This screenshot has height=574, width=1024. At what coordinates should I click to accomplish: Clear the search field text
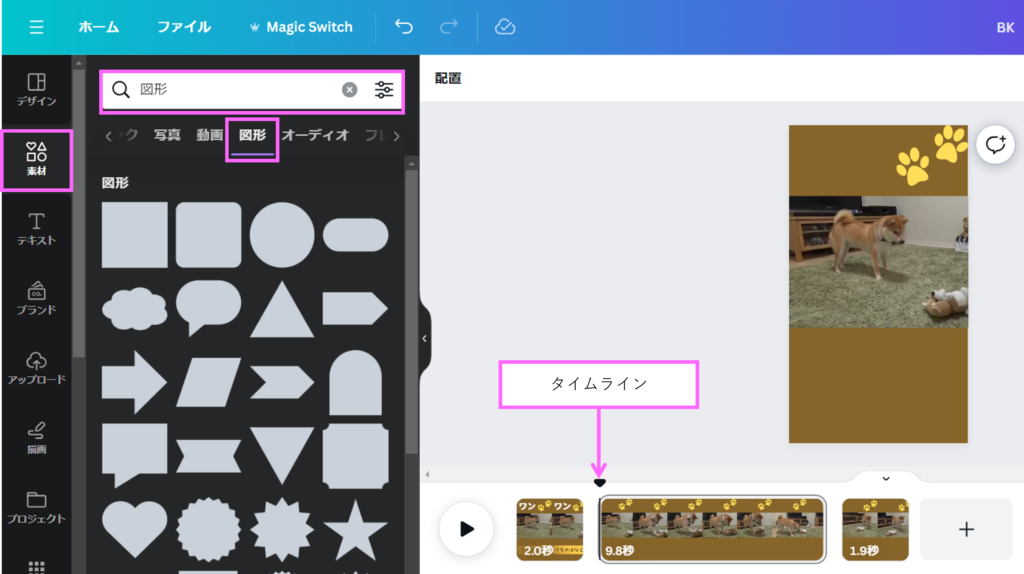pos(349,90)
